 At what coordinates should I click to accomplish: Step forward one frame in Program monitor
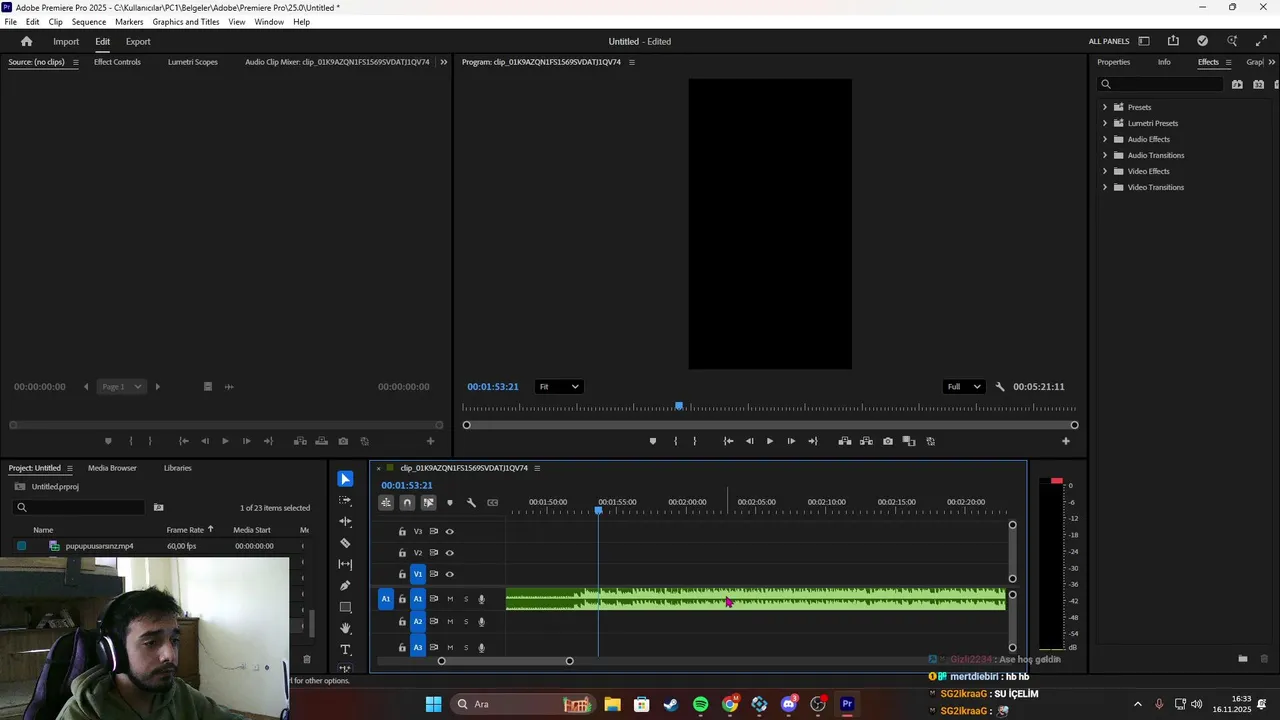tap(791, 441)
